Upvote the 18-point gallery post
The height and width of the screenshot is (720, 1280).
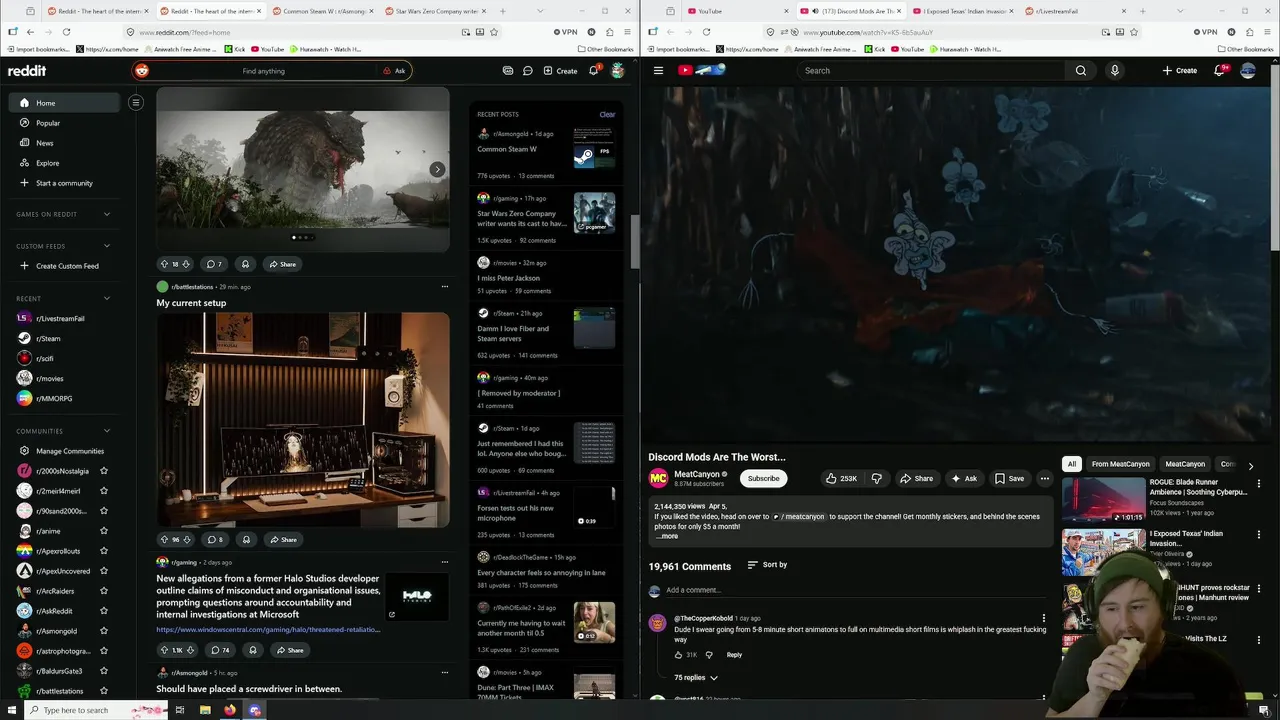tap(164, 264)
